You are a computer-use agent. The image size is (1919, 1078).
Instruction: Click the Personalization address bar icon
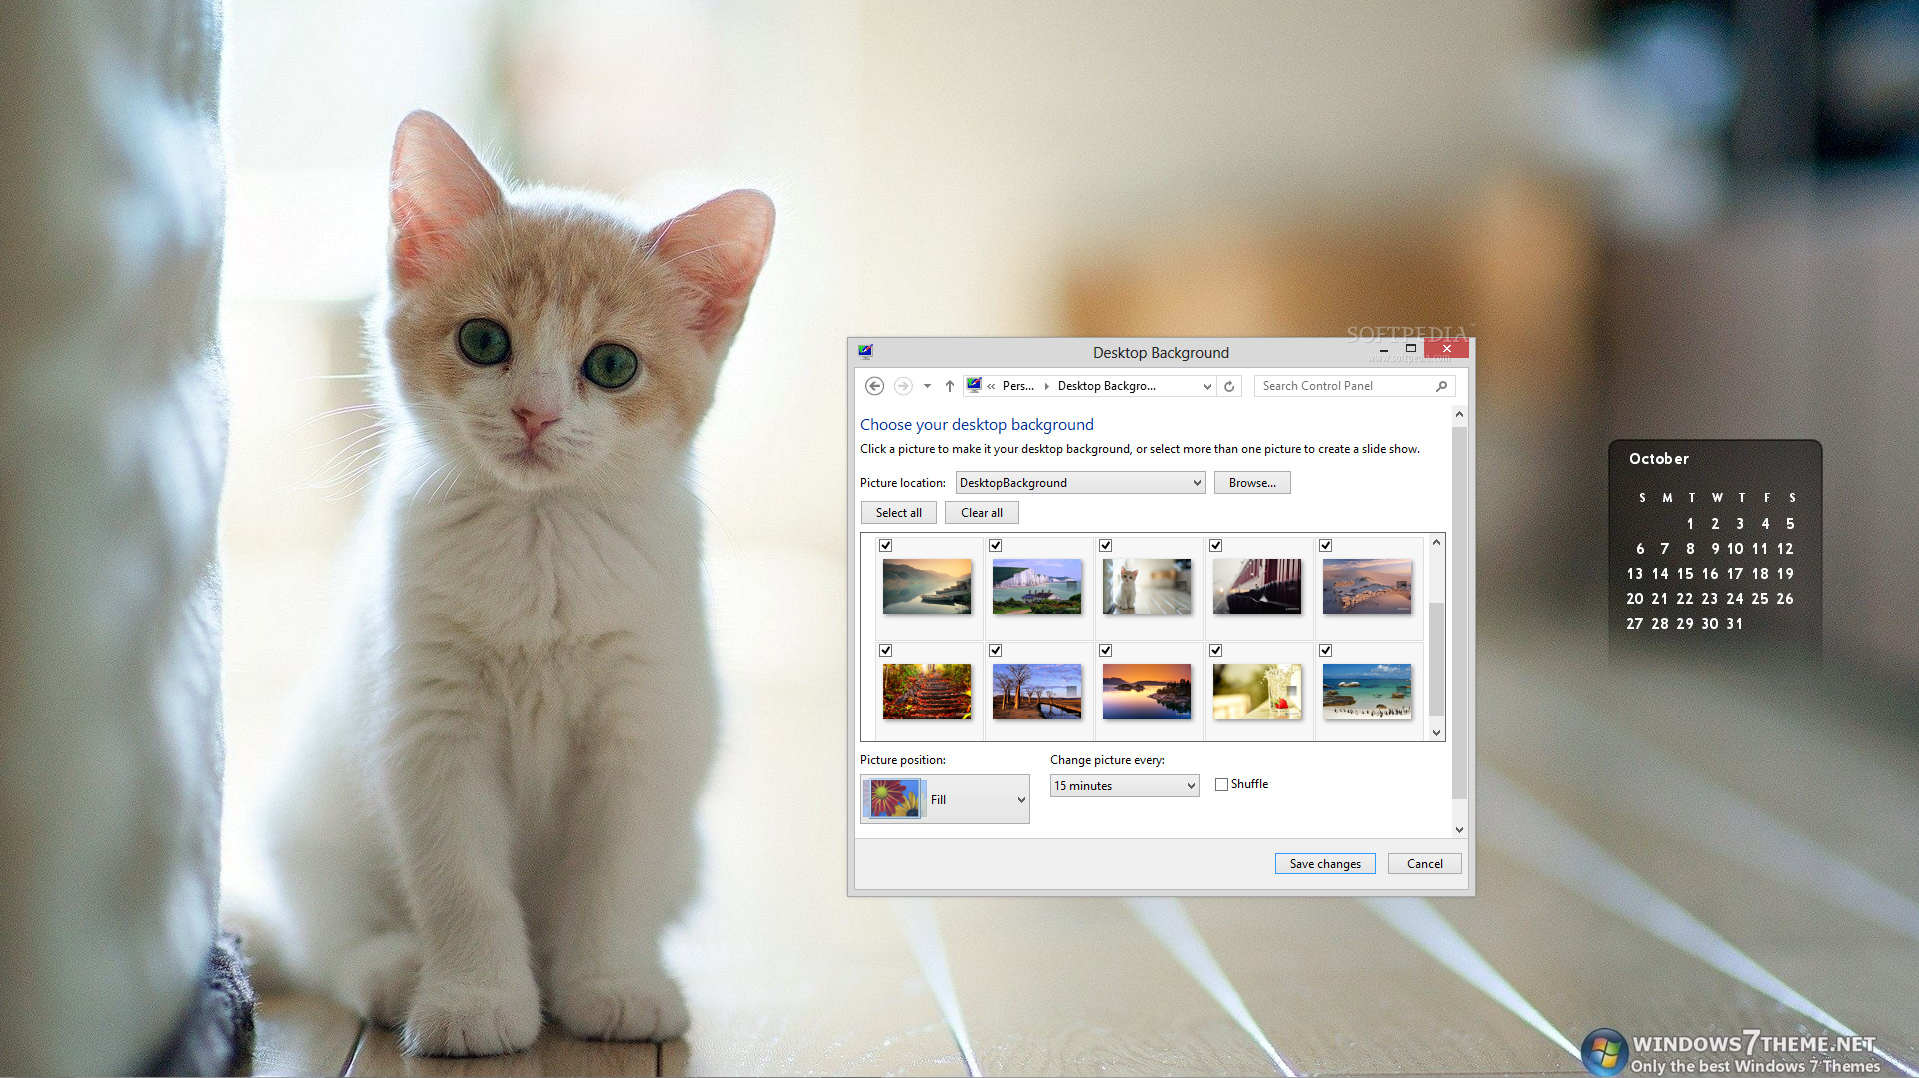coord(974,385)
